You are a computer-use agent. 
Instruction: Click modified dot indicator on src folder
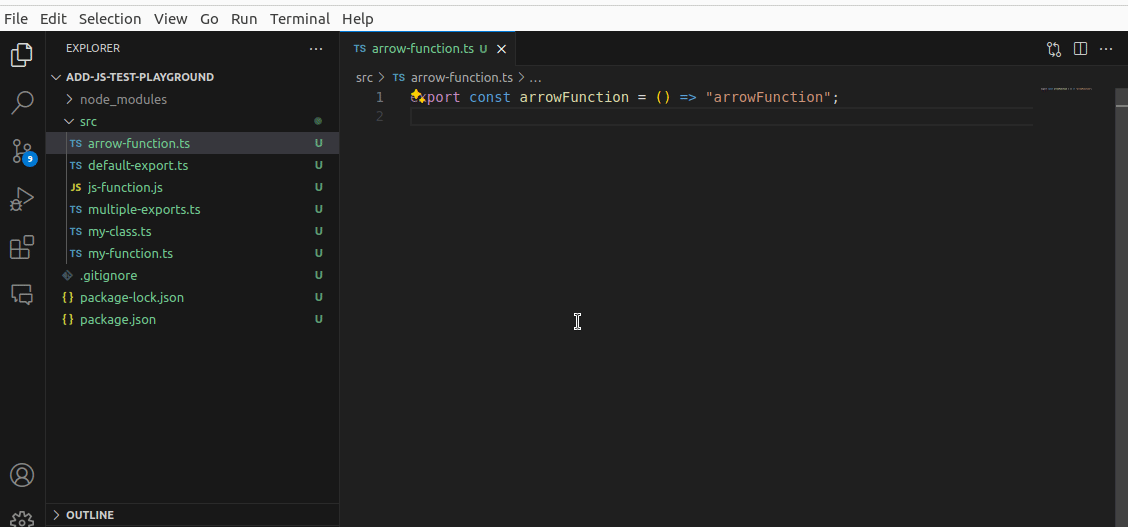[318, 122]
